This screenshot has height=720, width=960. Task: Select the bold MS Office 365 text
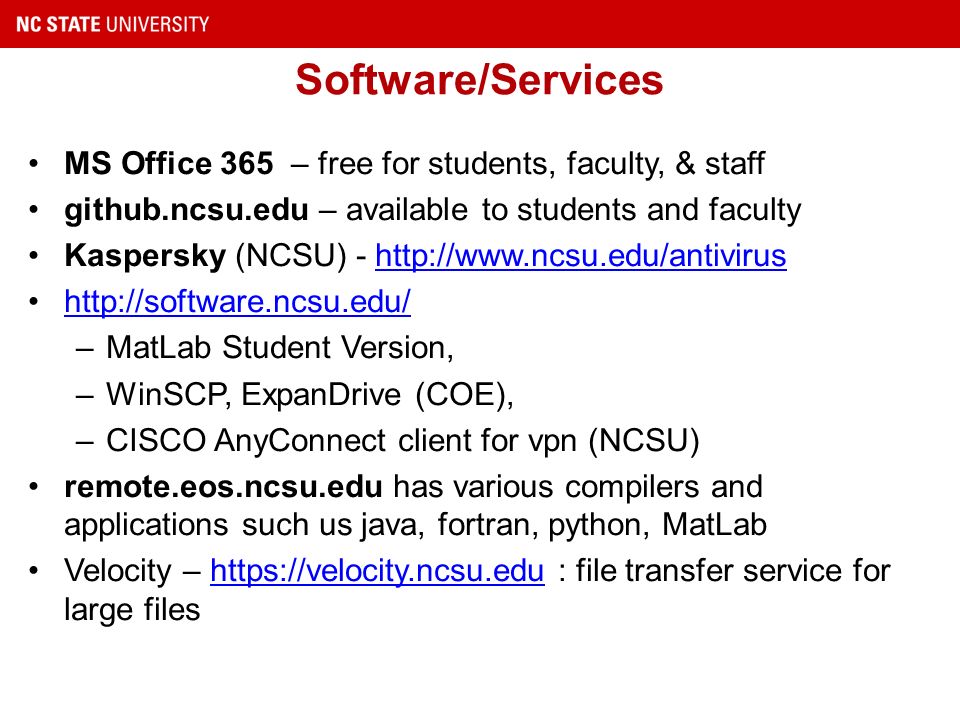click(x=169, y=163)
